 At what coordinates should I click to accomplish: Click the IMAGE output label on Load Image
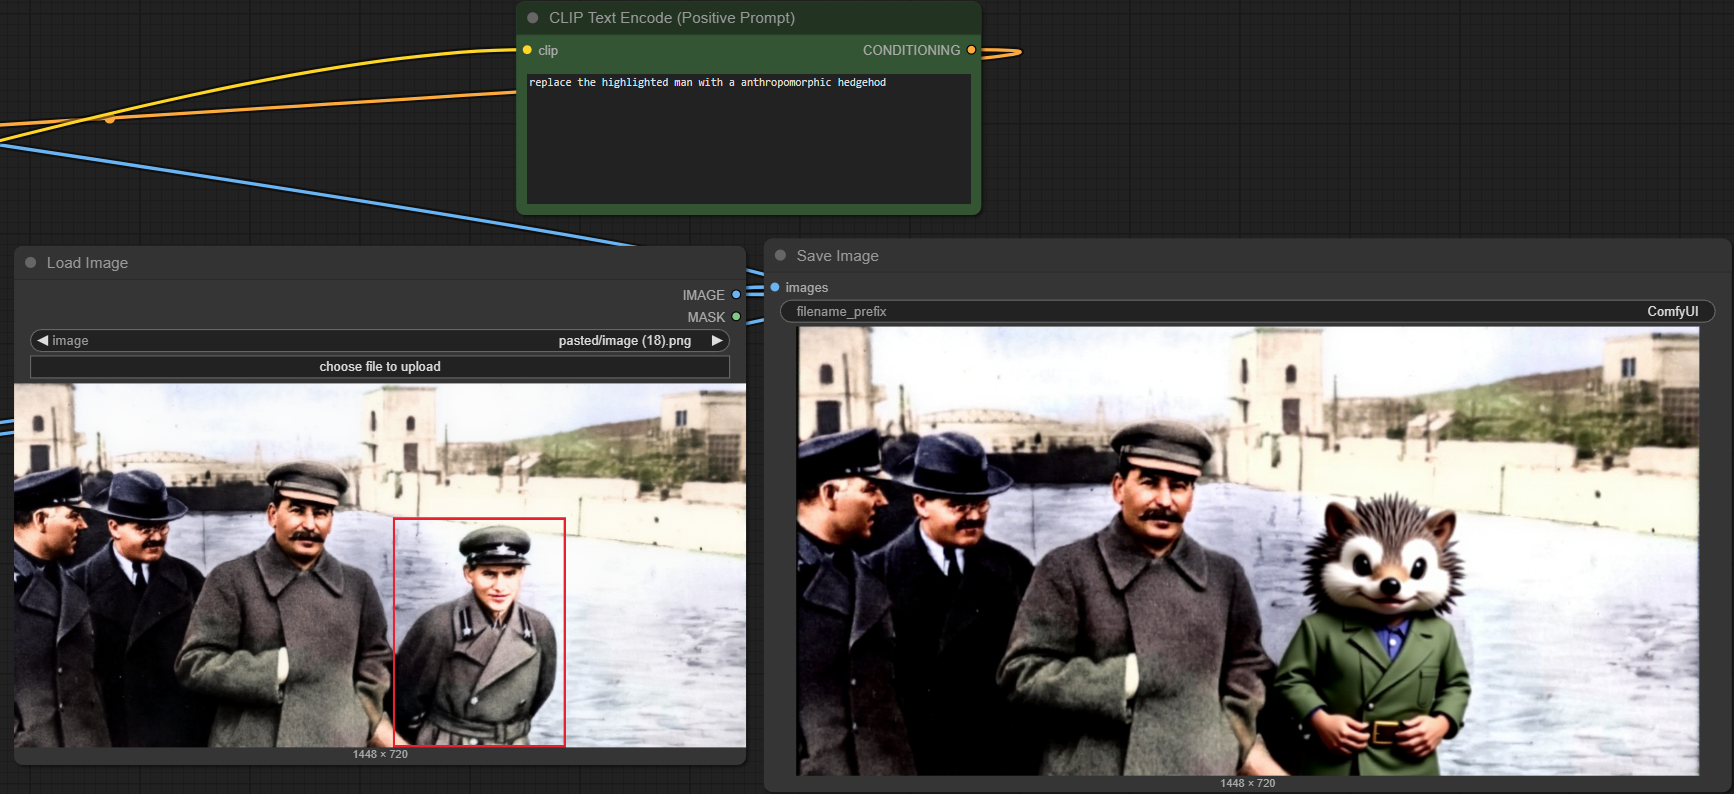[x=703, y=295]
